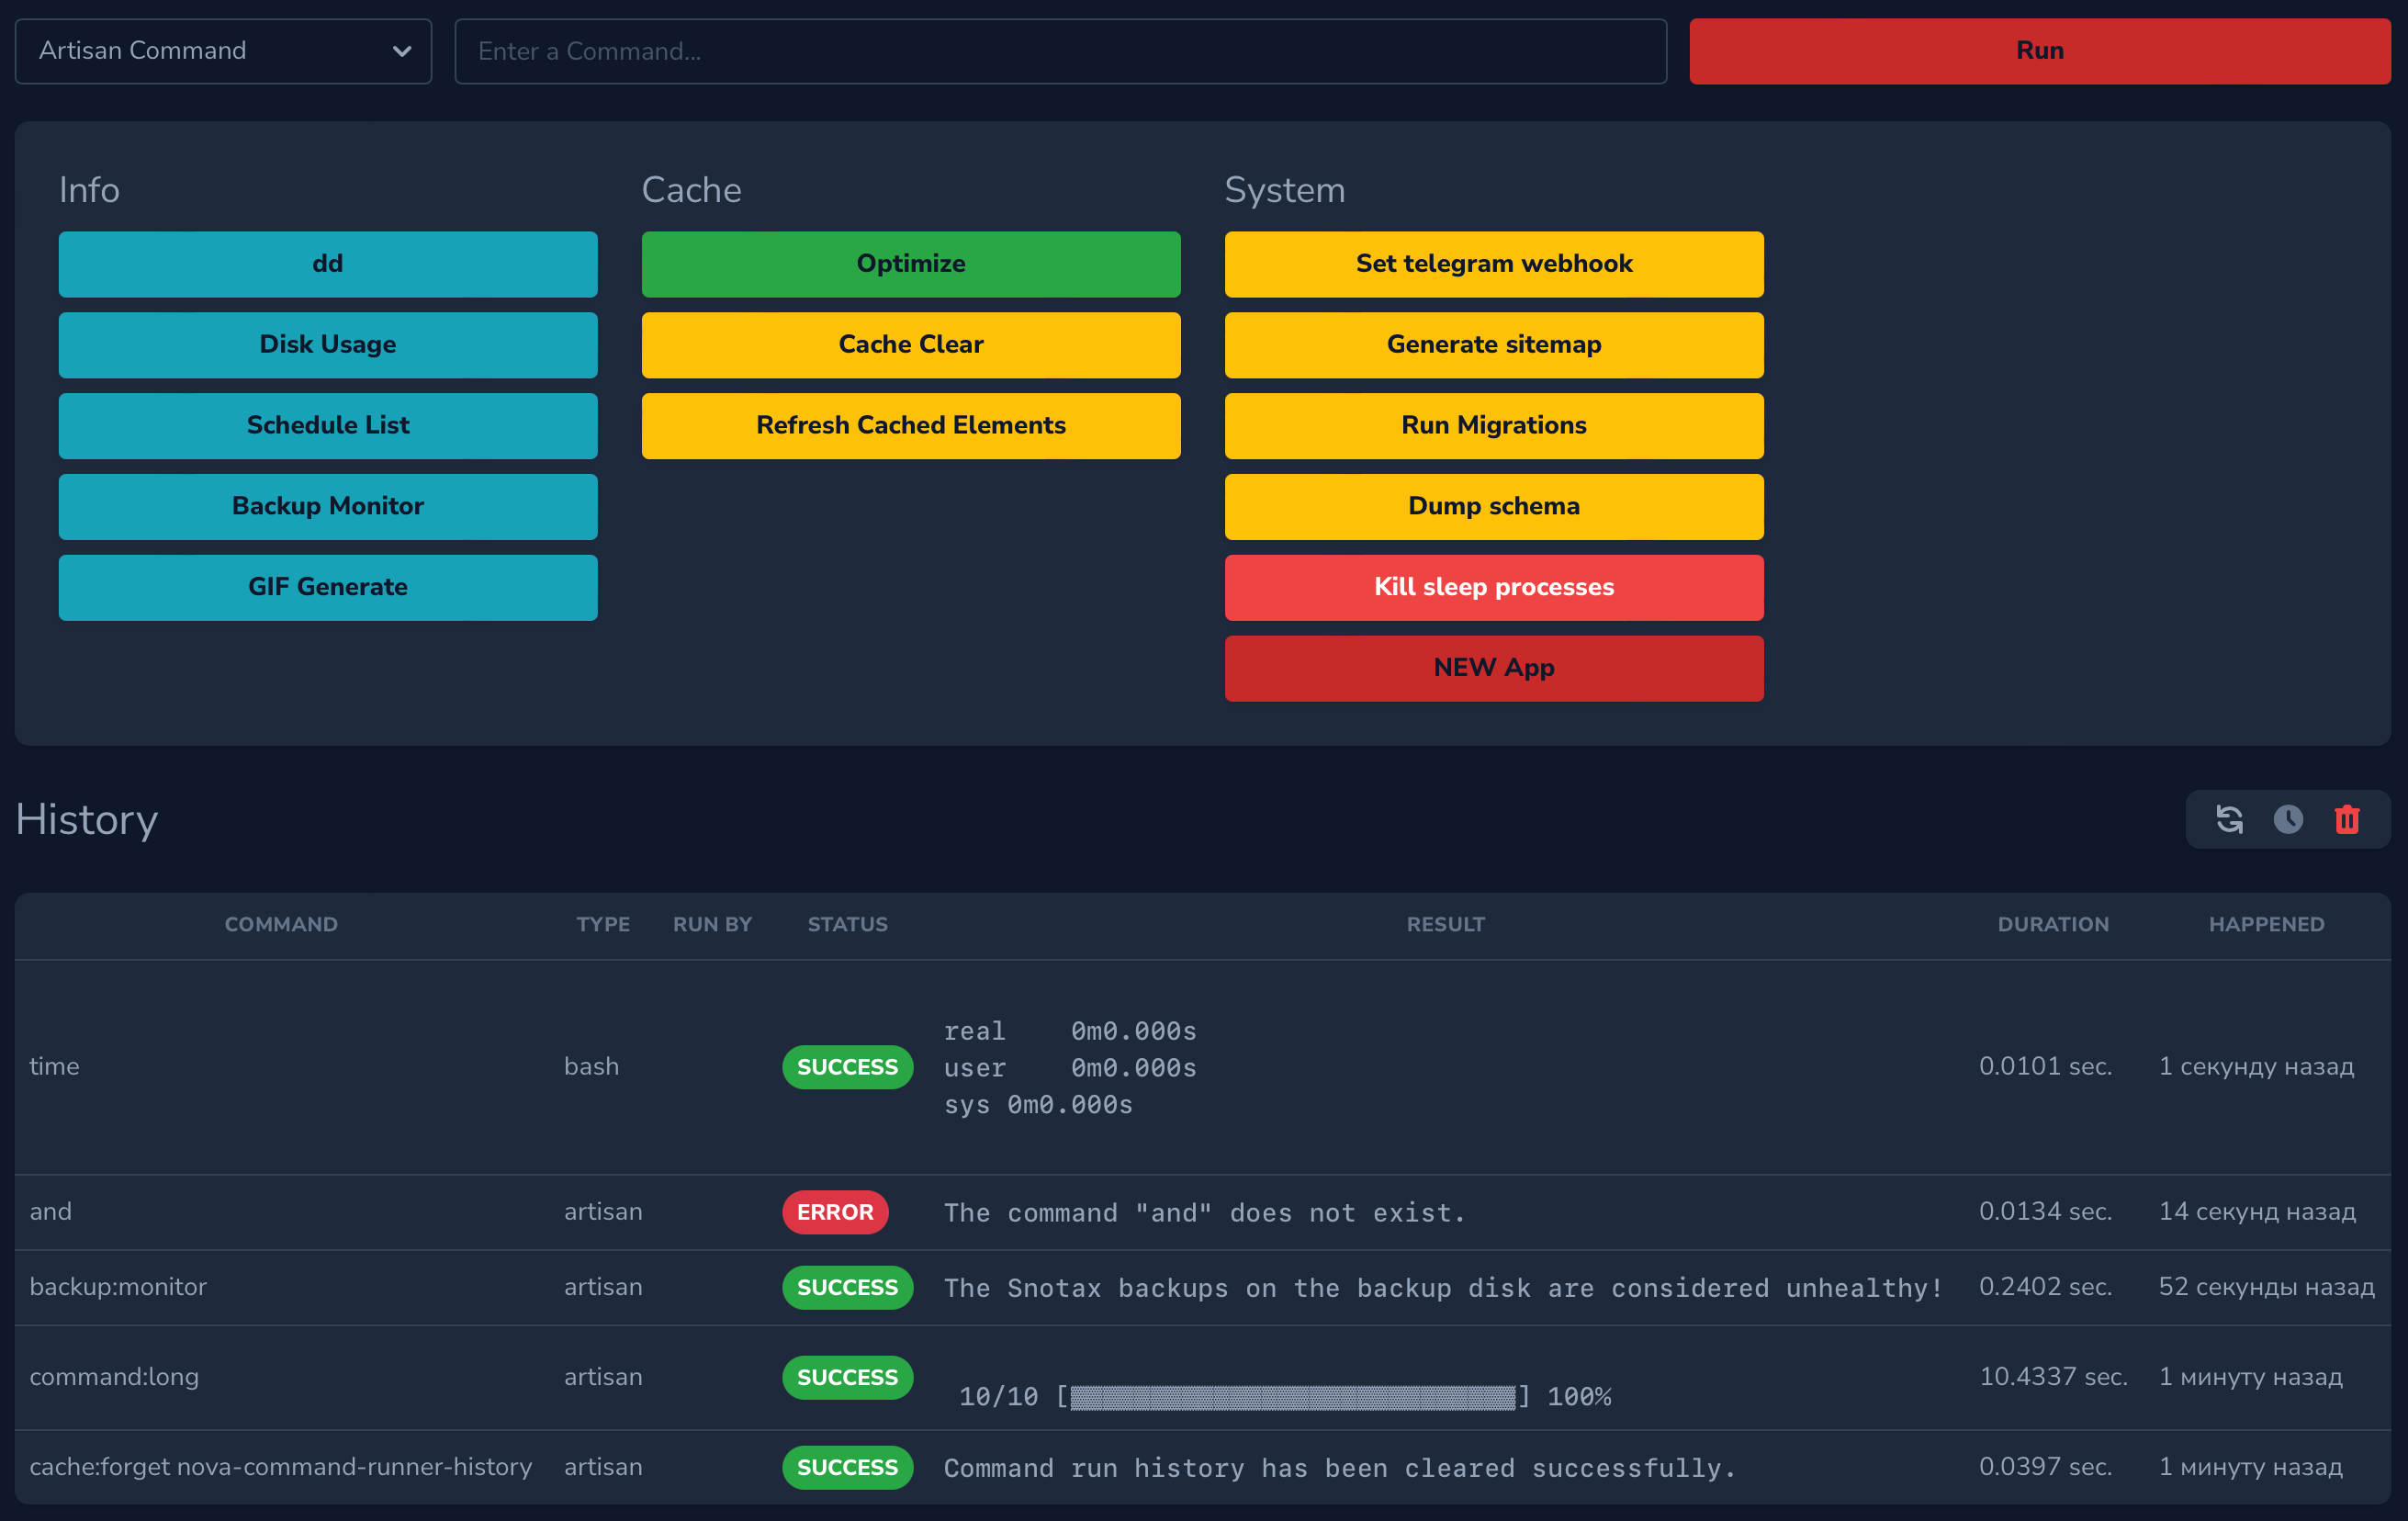Screen dimensions: 2408x1521
Task: Click the GIF Generate button
Action: coord(328,587)
